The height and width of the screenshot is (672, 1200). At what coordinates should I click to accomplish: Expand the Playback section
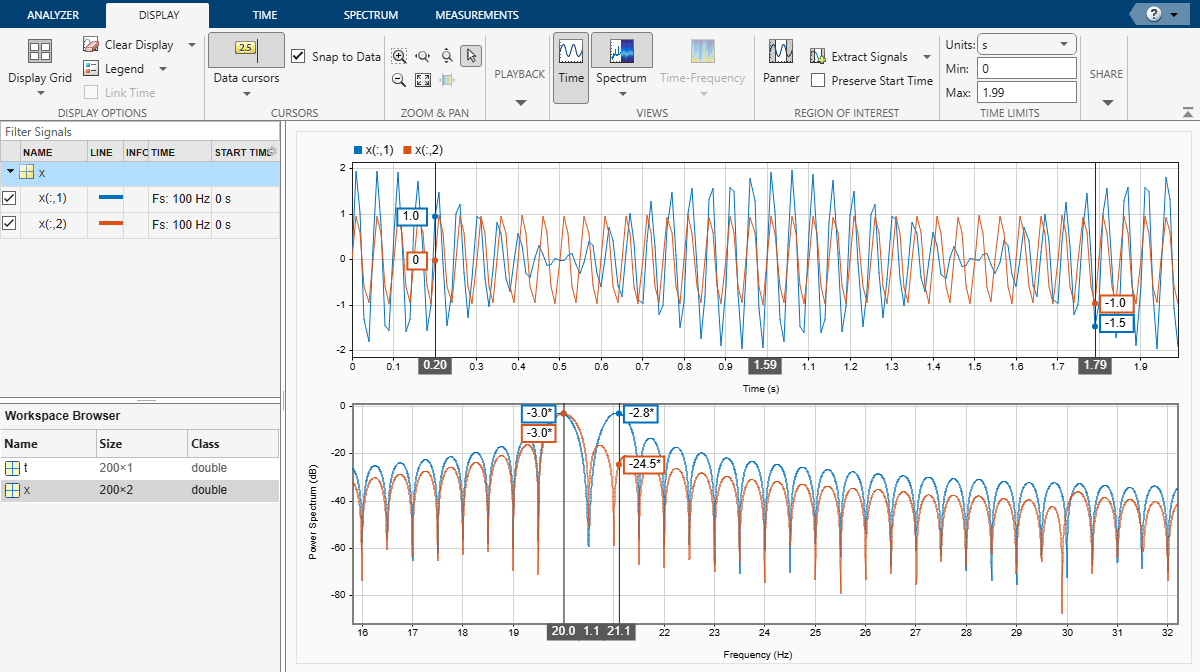click(x=520, y=102)
